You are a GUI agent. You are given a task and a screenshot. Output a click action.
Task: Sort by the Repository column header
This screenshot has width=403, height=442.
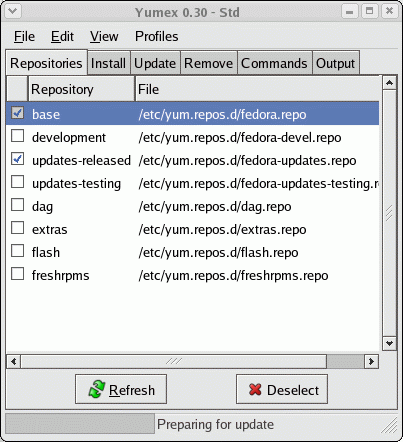pos(81,89)
